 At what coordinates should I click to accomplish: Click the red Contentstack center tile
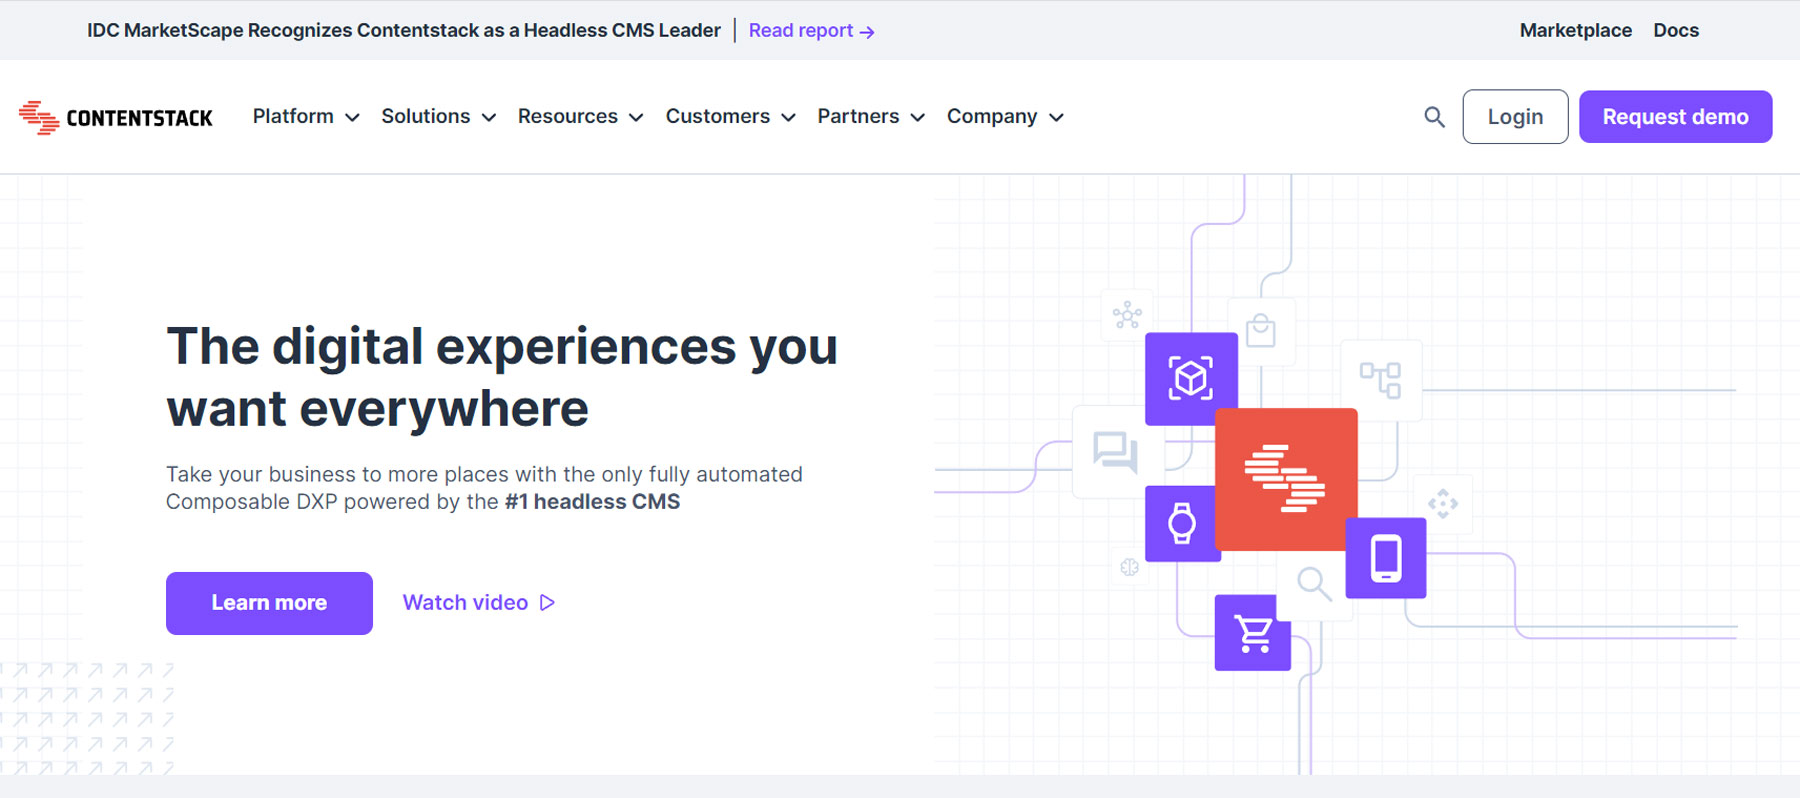(1286, 479)
